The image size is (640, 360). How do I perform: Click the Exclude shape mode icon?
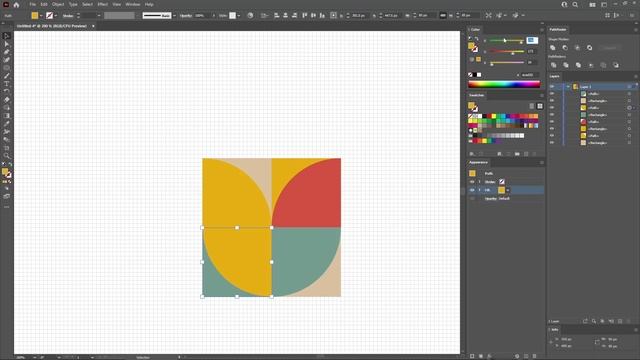[x=589, y=48]
